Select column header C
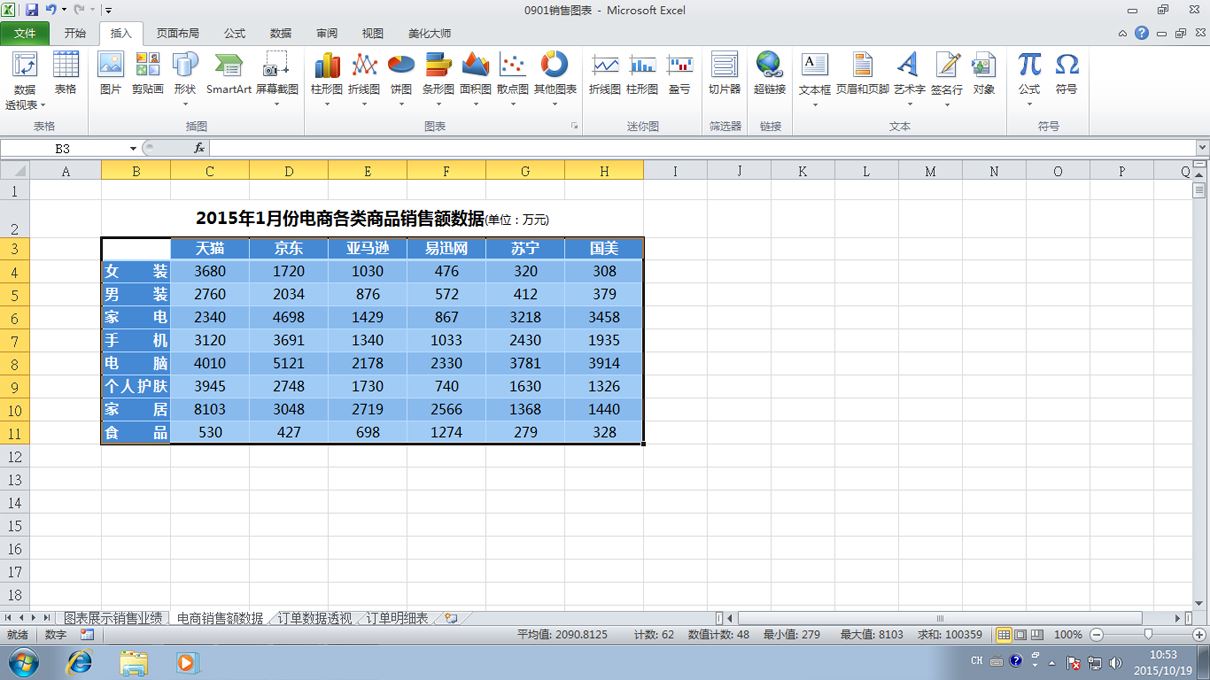This screenshot has width=1210, height=680. (x=209, y=171)
